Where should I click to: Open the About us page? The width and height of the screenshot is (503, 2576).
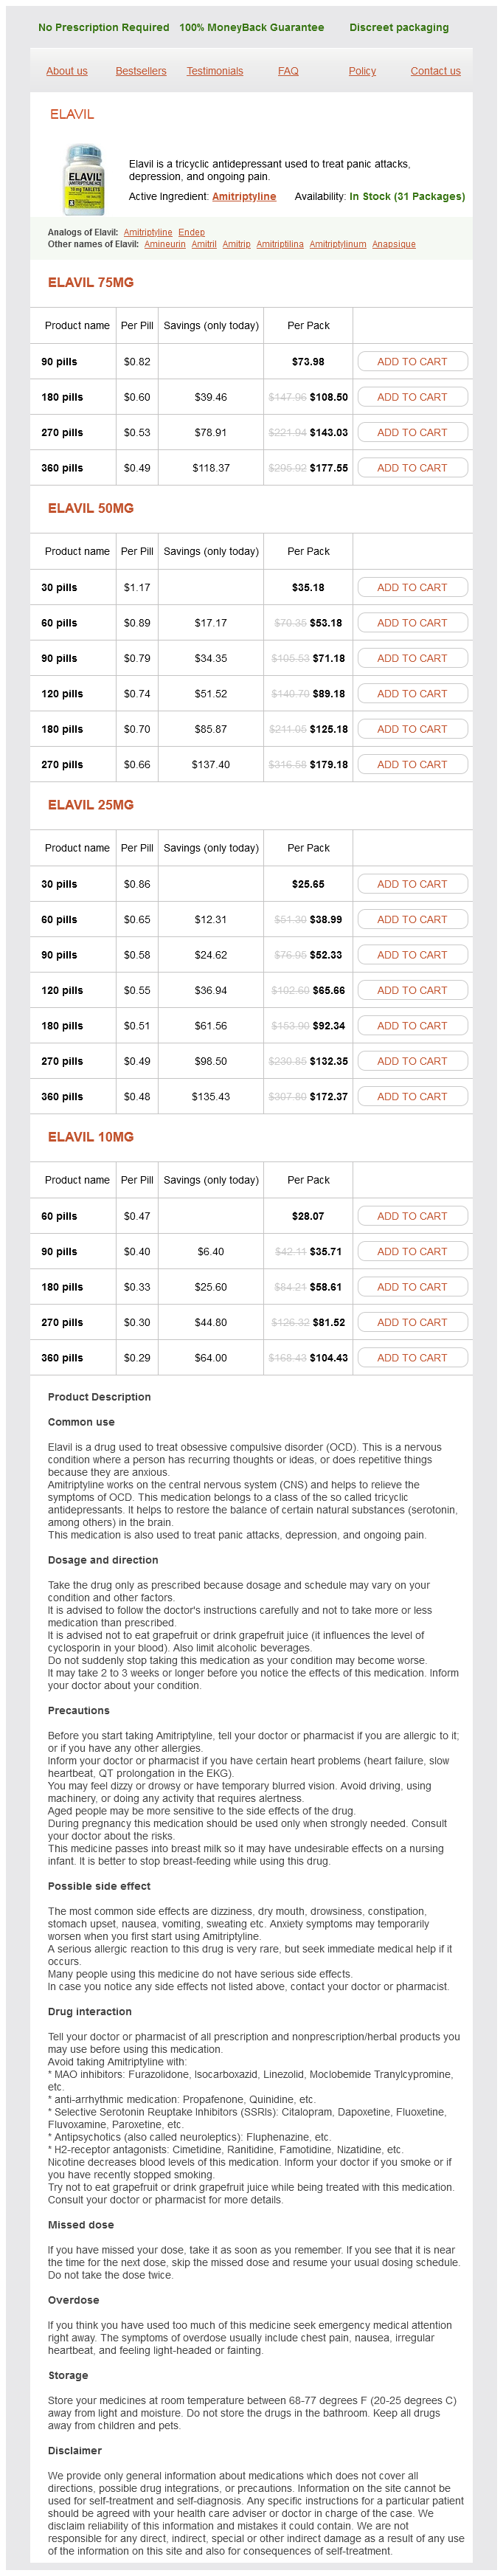[67, 71]
